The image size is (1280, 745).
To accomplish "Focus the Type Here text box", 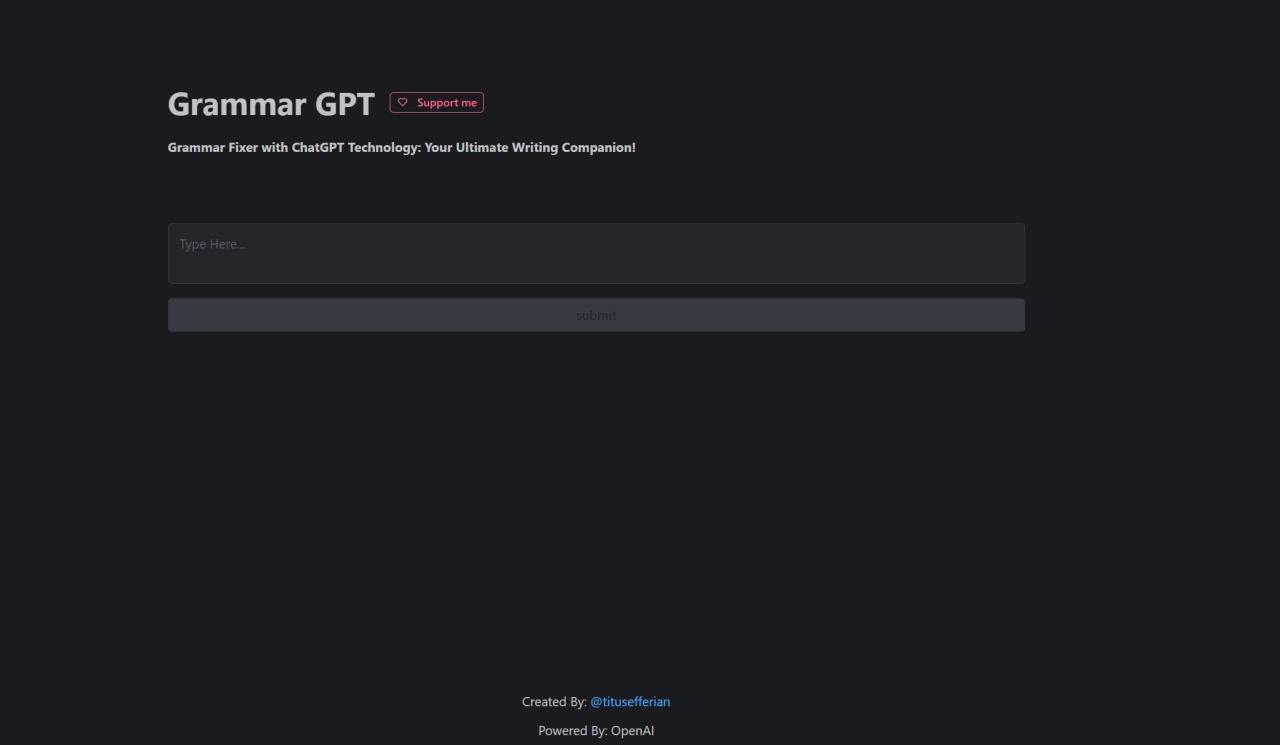I will coord(596,253).
